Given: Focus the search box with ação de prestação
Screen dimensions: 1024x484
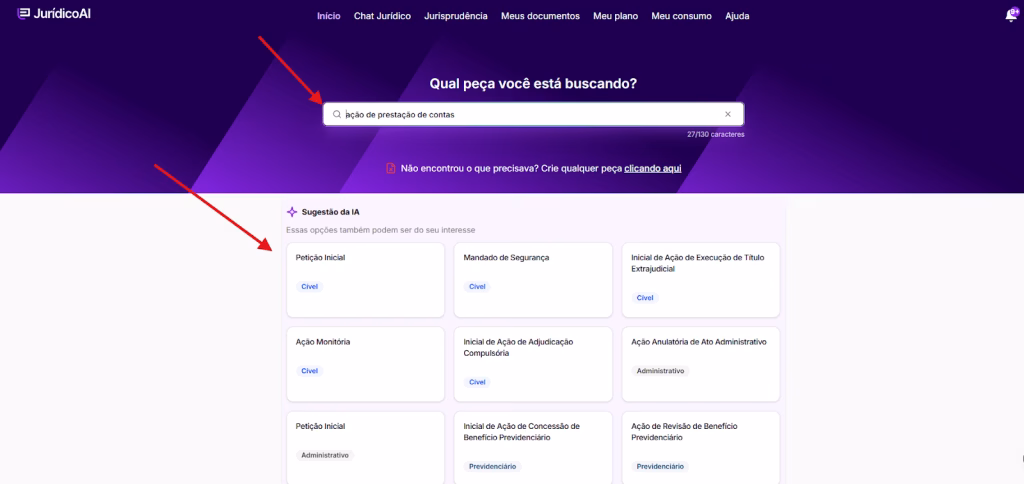Looking at the screenshot, I should coord(533,114).
